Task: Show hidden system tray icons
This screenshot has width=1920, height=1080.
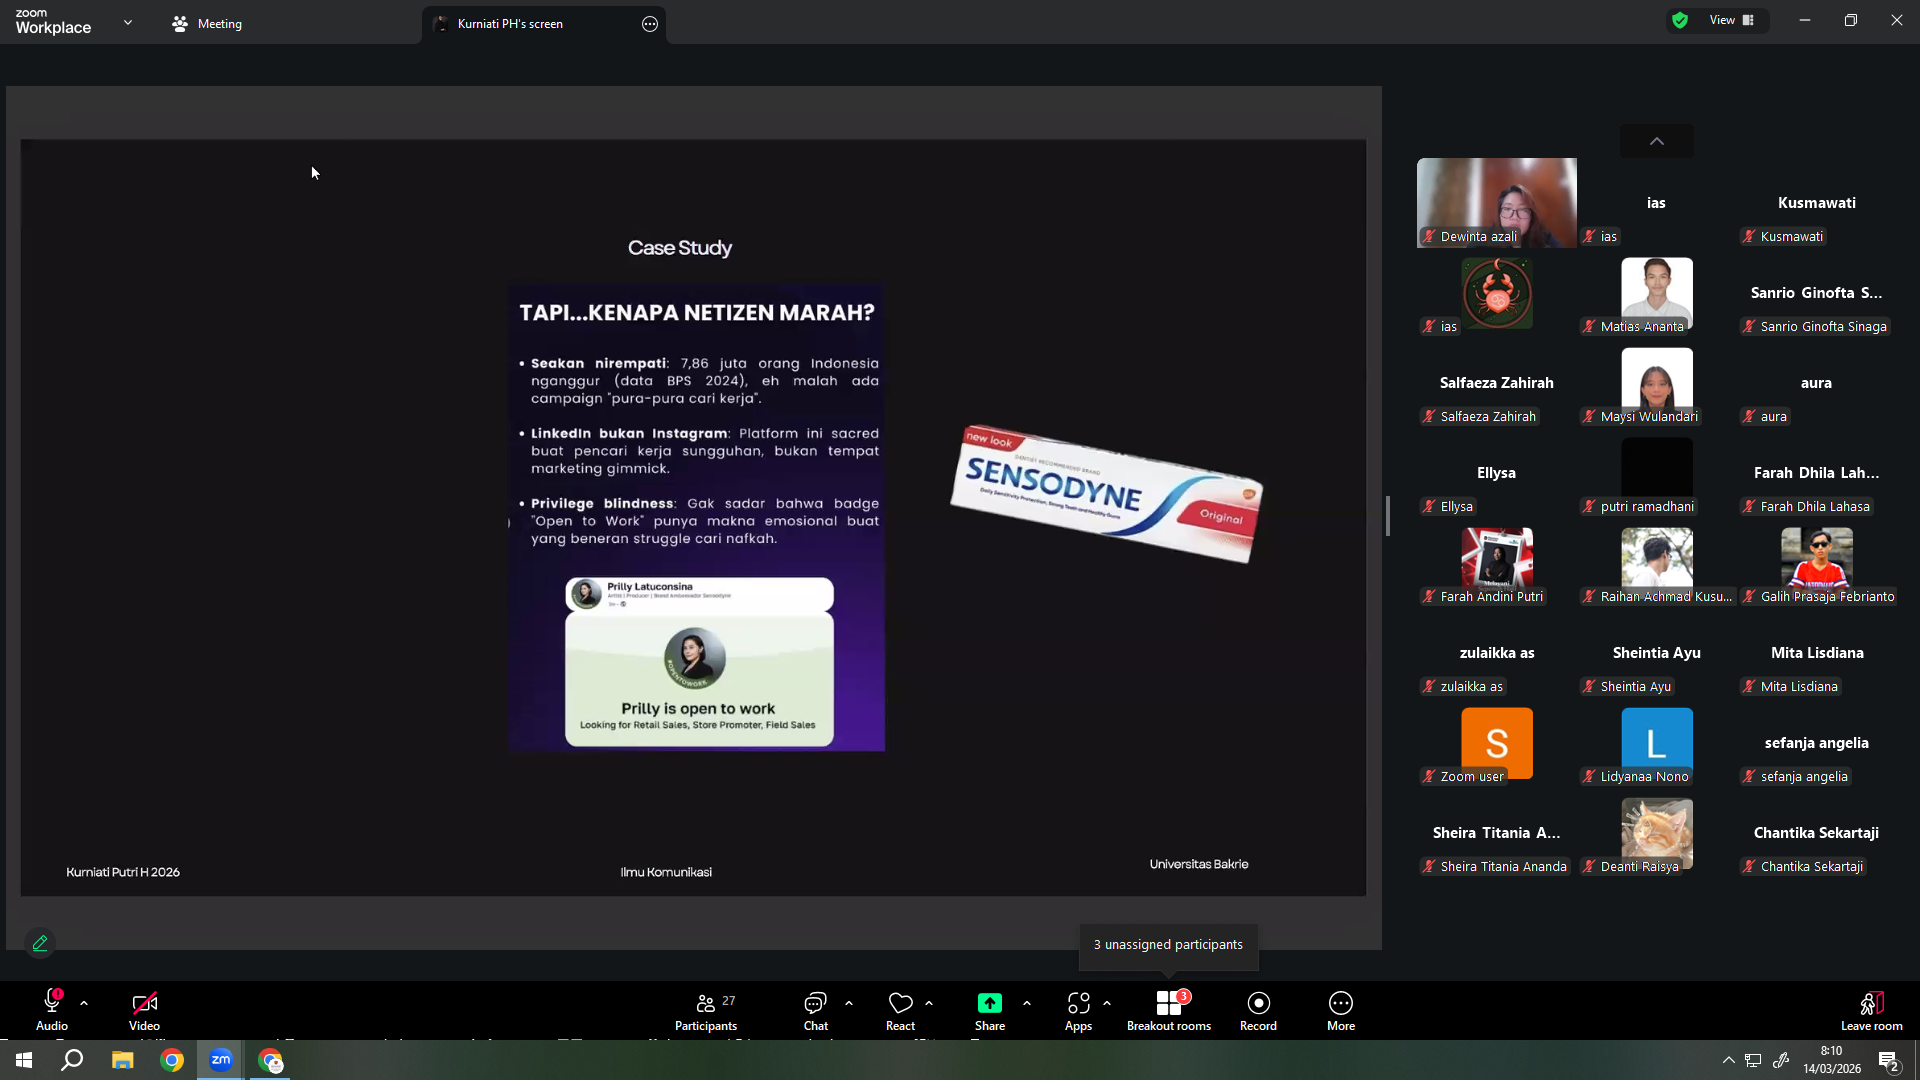Action: click(1728, 1060)
